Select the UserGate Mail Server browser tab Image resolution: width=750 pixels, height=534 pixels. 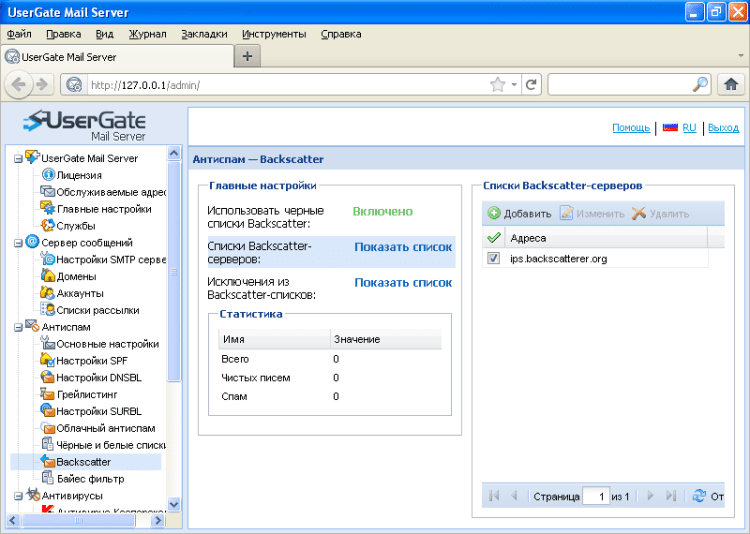(x=118, y=57)
